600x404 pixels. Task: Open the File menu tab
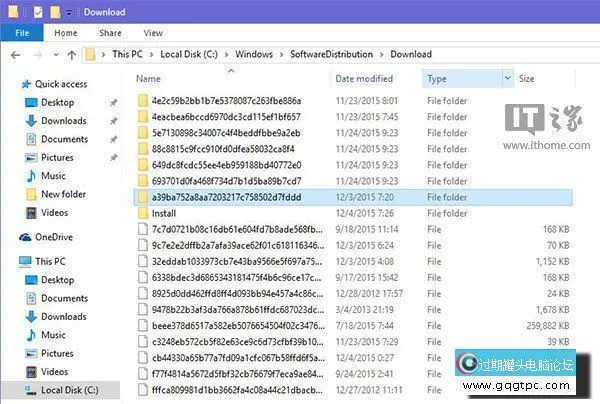tap(22, 33)
